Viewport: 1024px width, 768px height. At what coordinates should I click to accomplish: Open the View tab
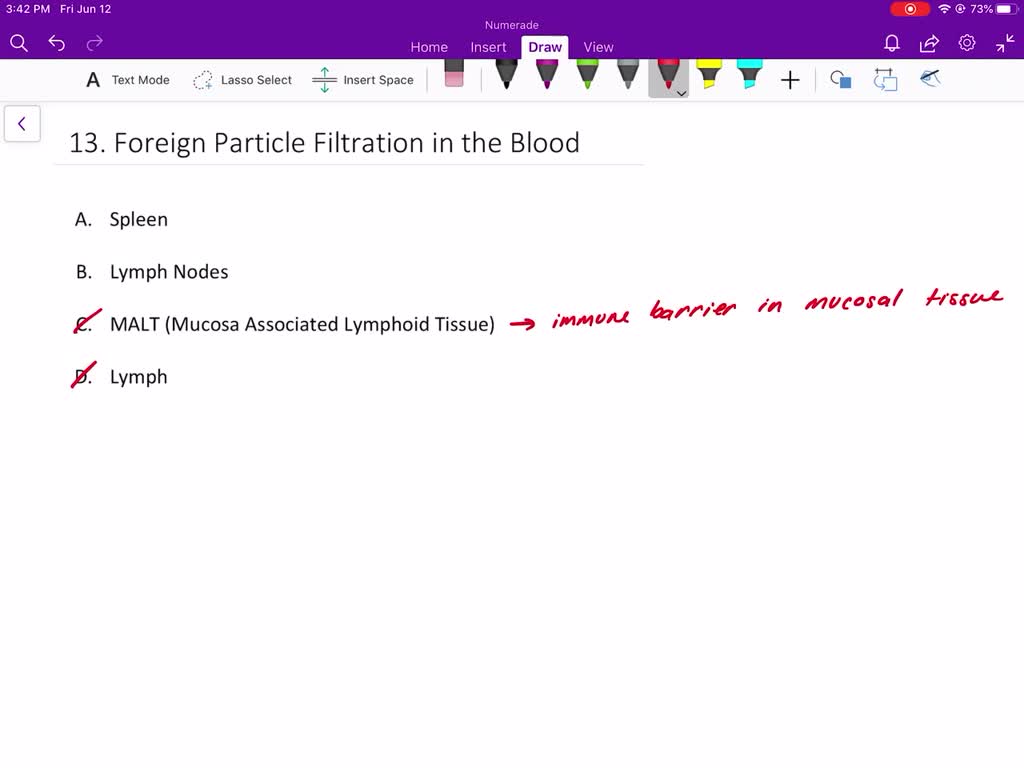click(x=598, y=47)
